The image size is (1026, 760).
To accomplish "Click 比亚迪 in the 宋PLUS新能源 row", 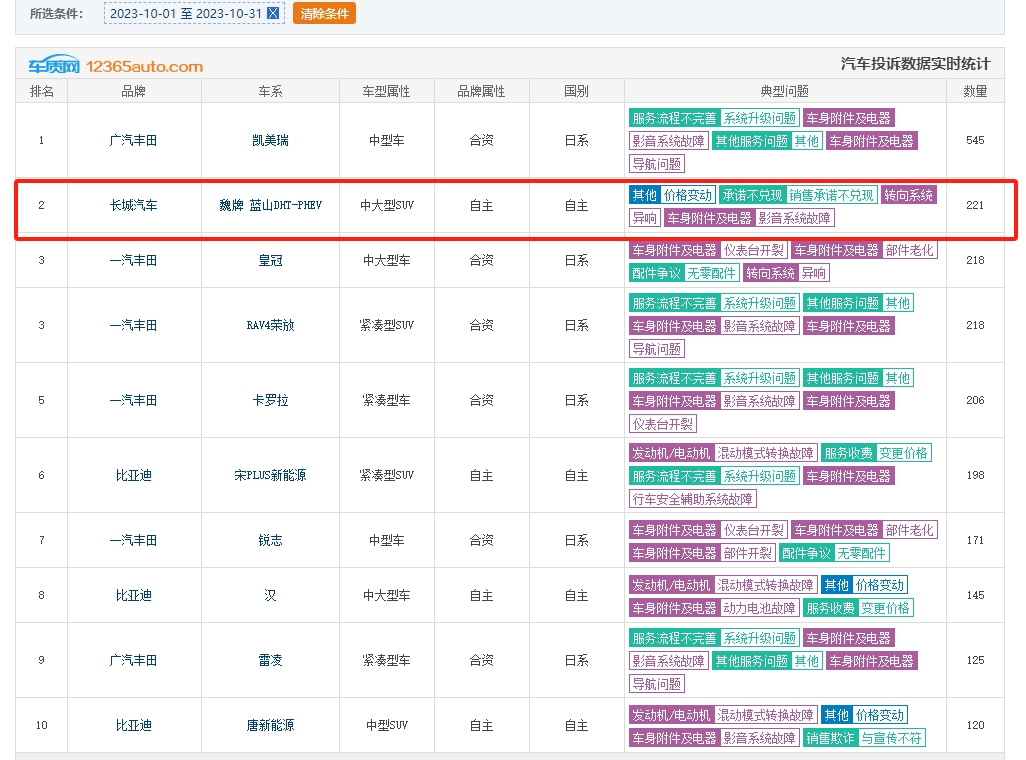I will tap(133, 475).
